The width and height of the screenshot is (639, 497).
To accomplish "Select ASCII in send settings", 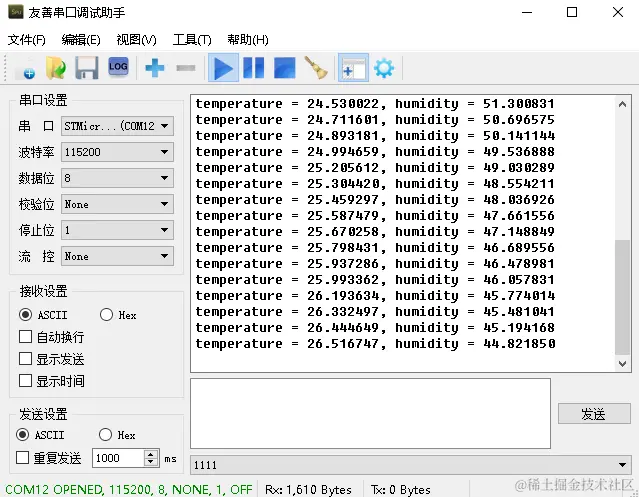I will [x=22, y=434].
